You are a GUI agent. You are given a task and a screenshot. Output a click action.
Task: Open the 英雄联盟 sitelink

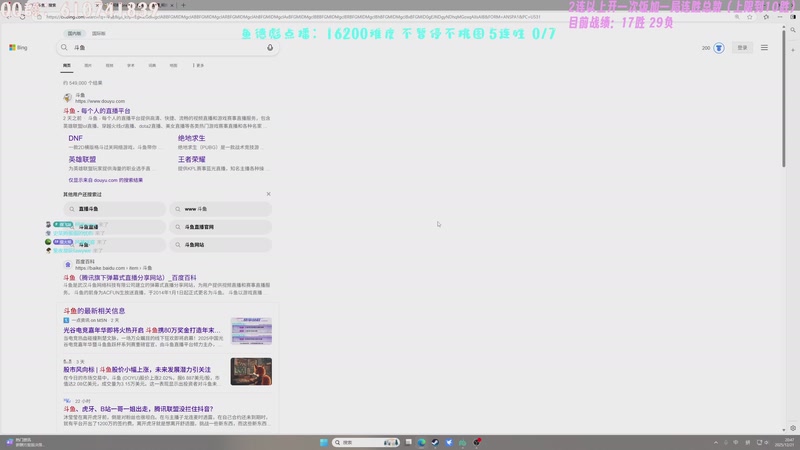click(82, 159)
